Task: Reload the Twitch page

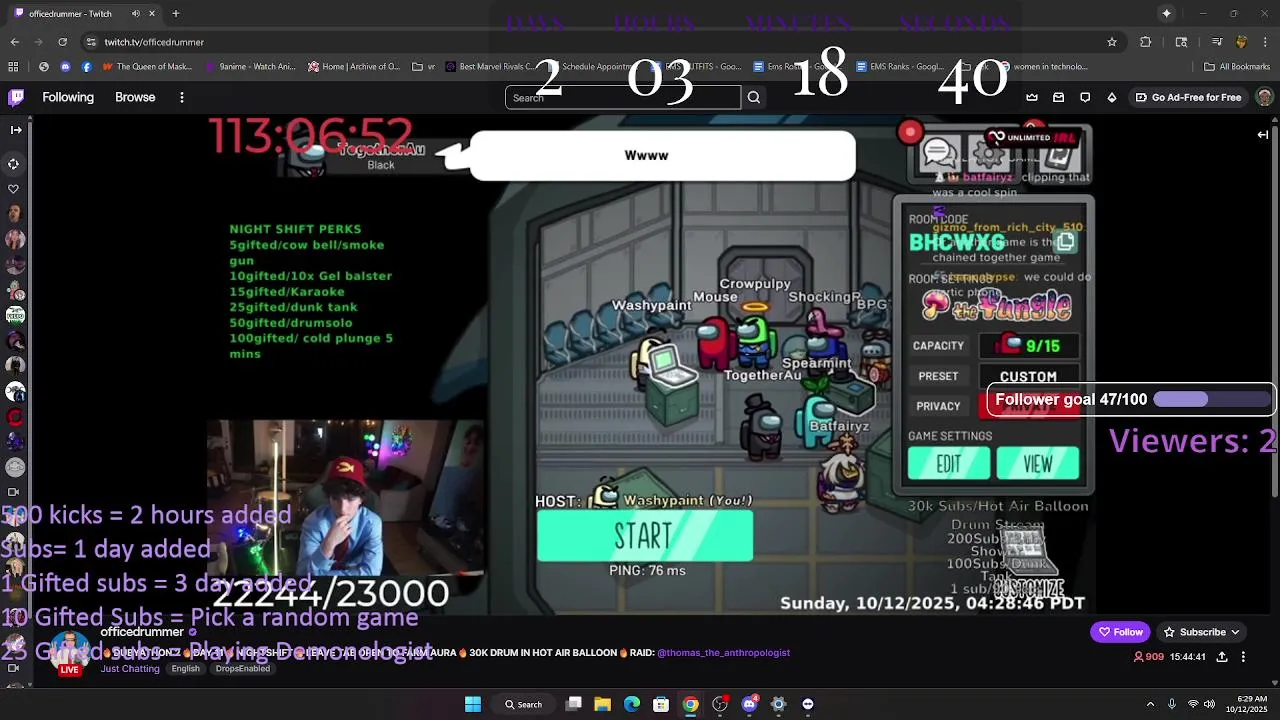Action: pyautogui.click(x=62, y=42)
